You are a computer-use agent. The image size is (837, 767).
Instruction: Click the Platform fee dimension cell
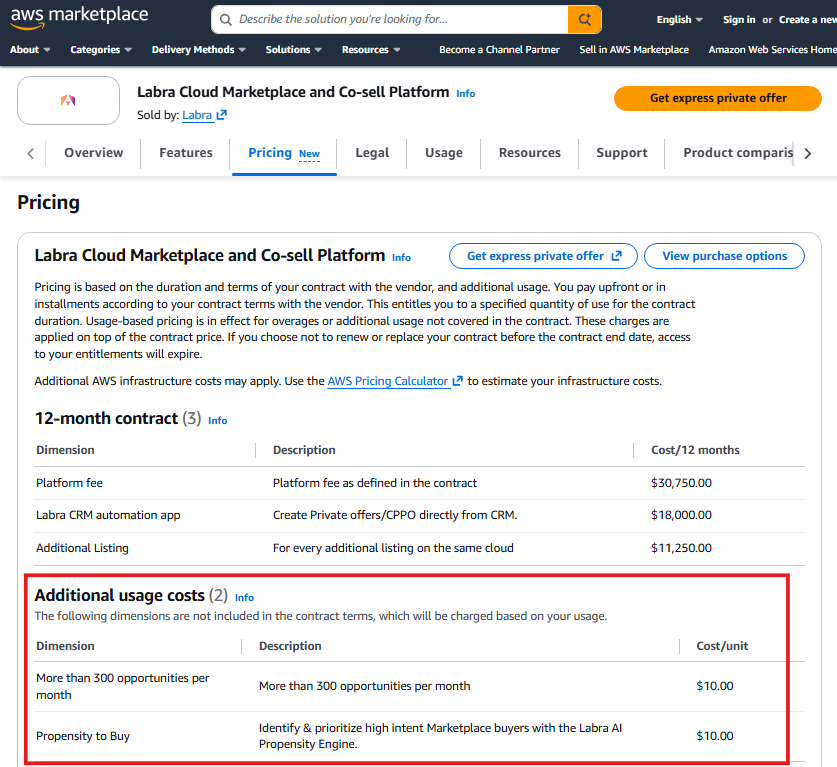click(x=69, y=483)
